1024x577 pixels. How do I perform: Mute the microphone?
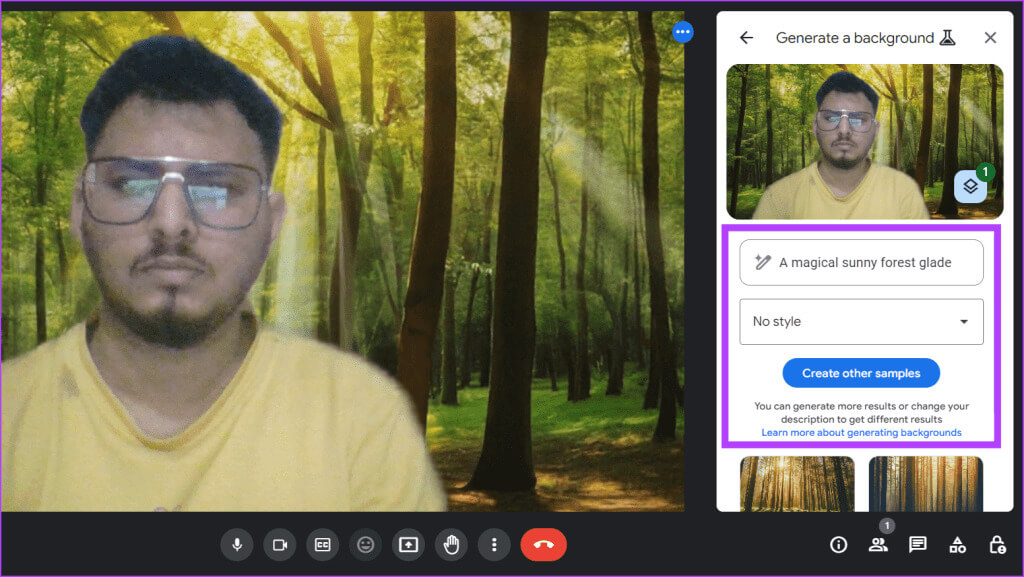click(x=237, y=544)
